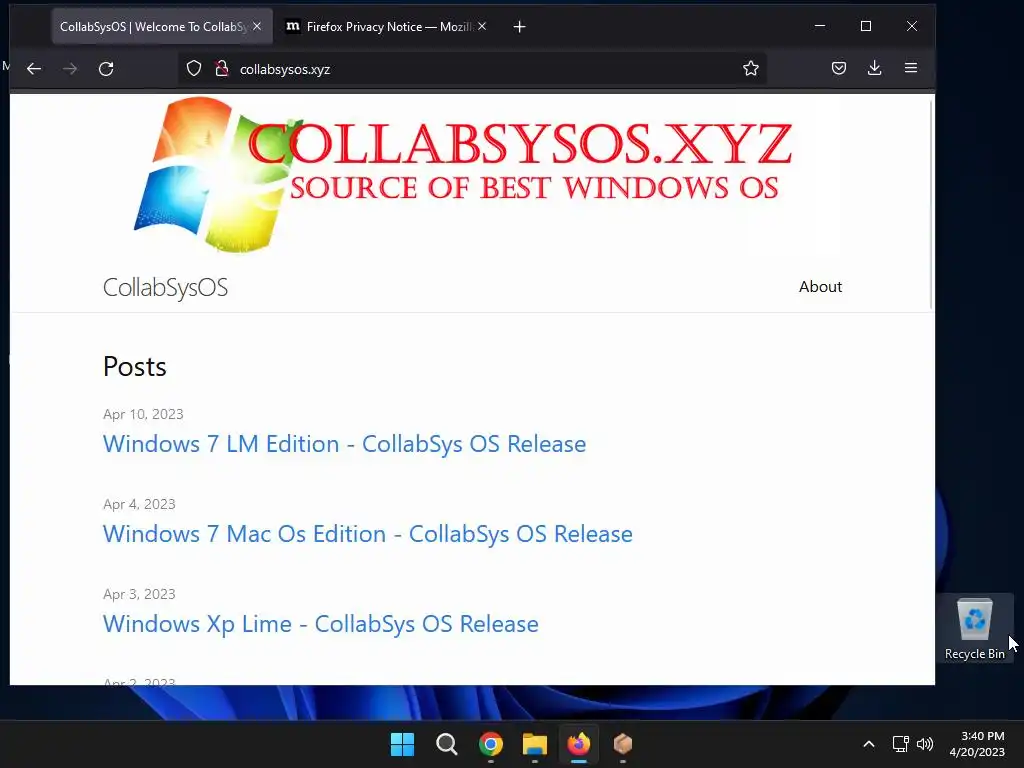The image size is (1024, 768).
Task: Click the page vertical scrollbar
Action: 931,202
